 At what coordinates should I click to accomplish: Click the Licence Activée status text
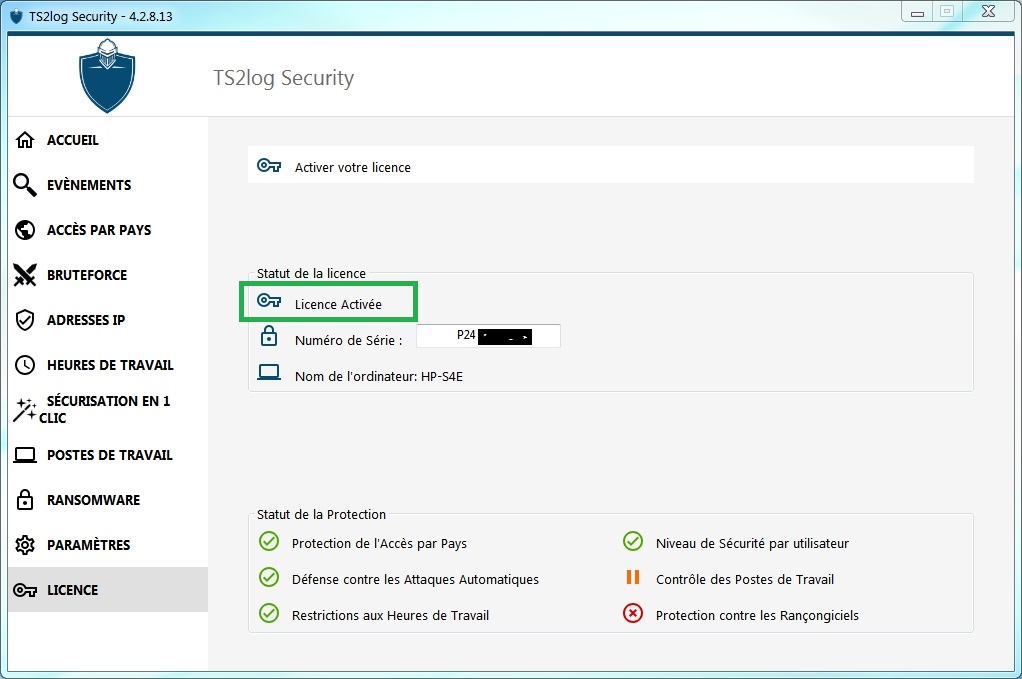[x=338, y=304]
